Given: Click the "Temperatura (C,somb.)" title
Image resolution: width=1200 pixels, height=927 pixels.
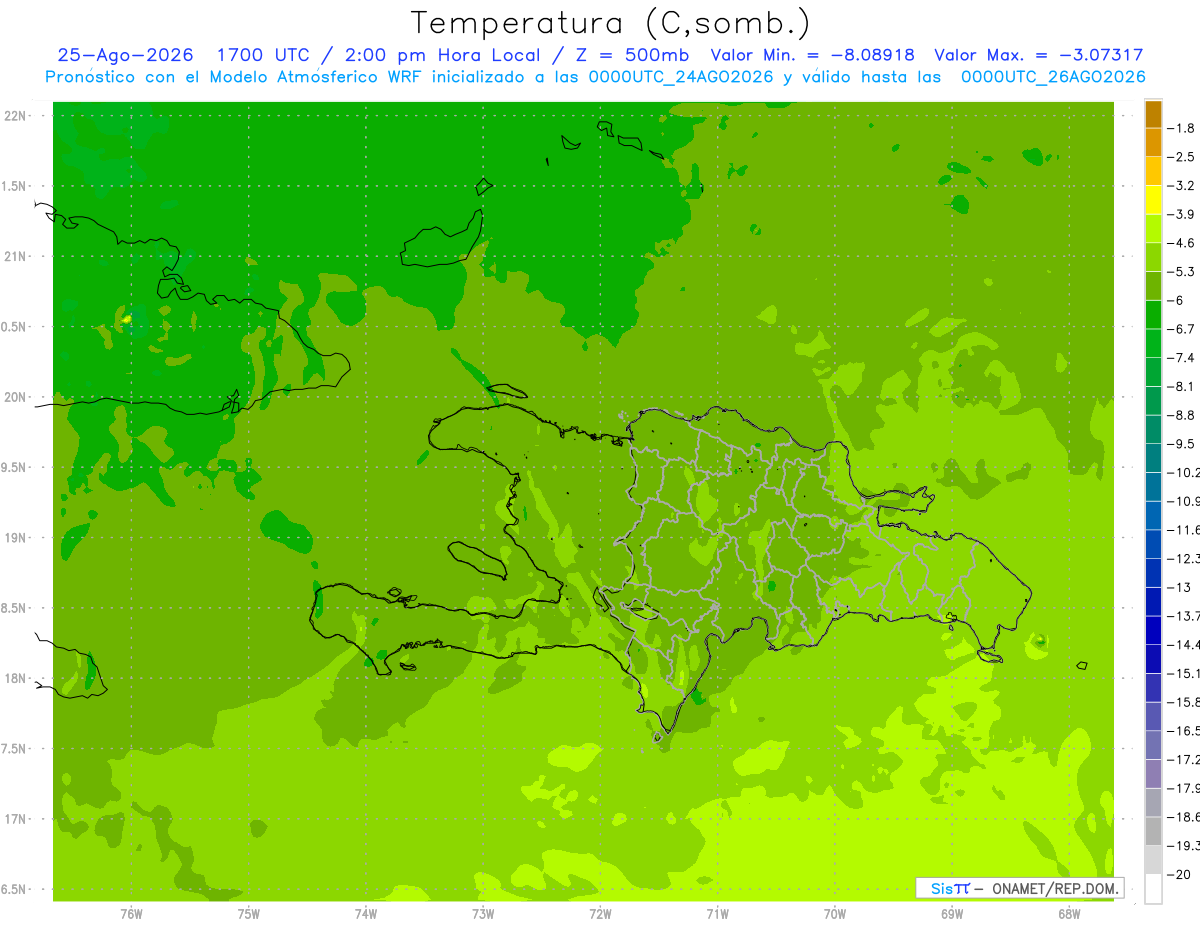Looking at the screenshot, I should point(611,22).
